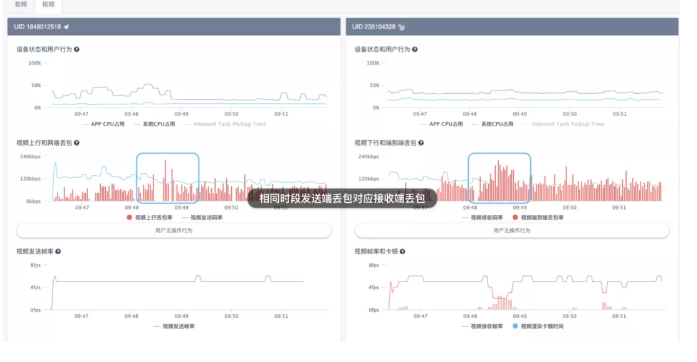Click the 视频帧率和卡顿 chart title
Image resolution: width=697 pixels, height=362 pixels.
tap(376, 251)
